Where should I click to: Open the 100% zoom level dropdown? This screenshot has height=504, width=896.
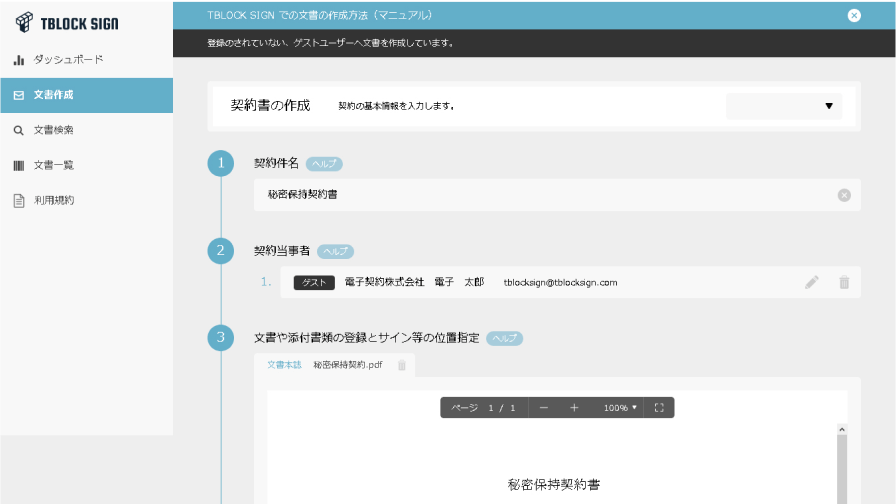coord(620,408)
